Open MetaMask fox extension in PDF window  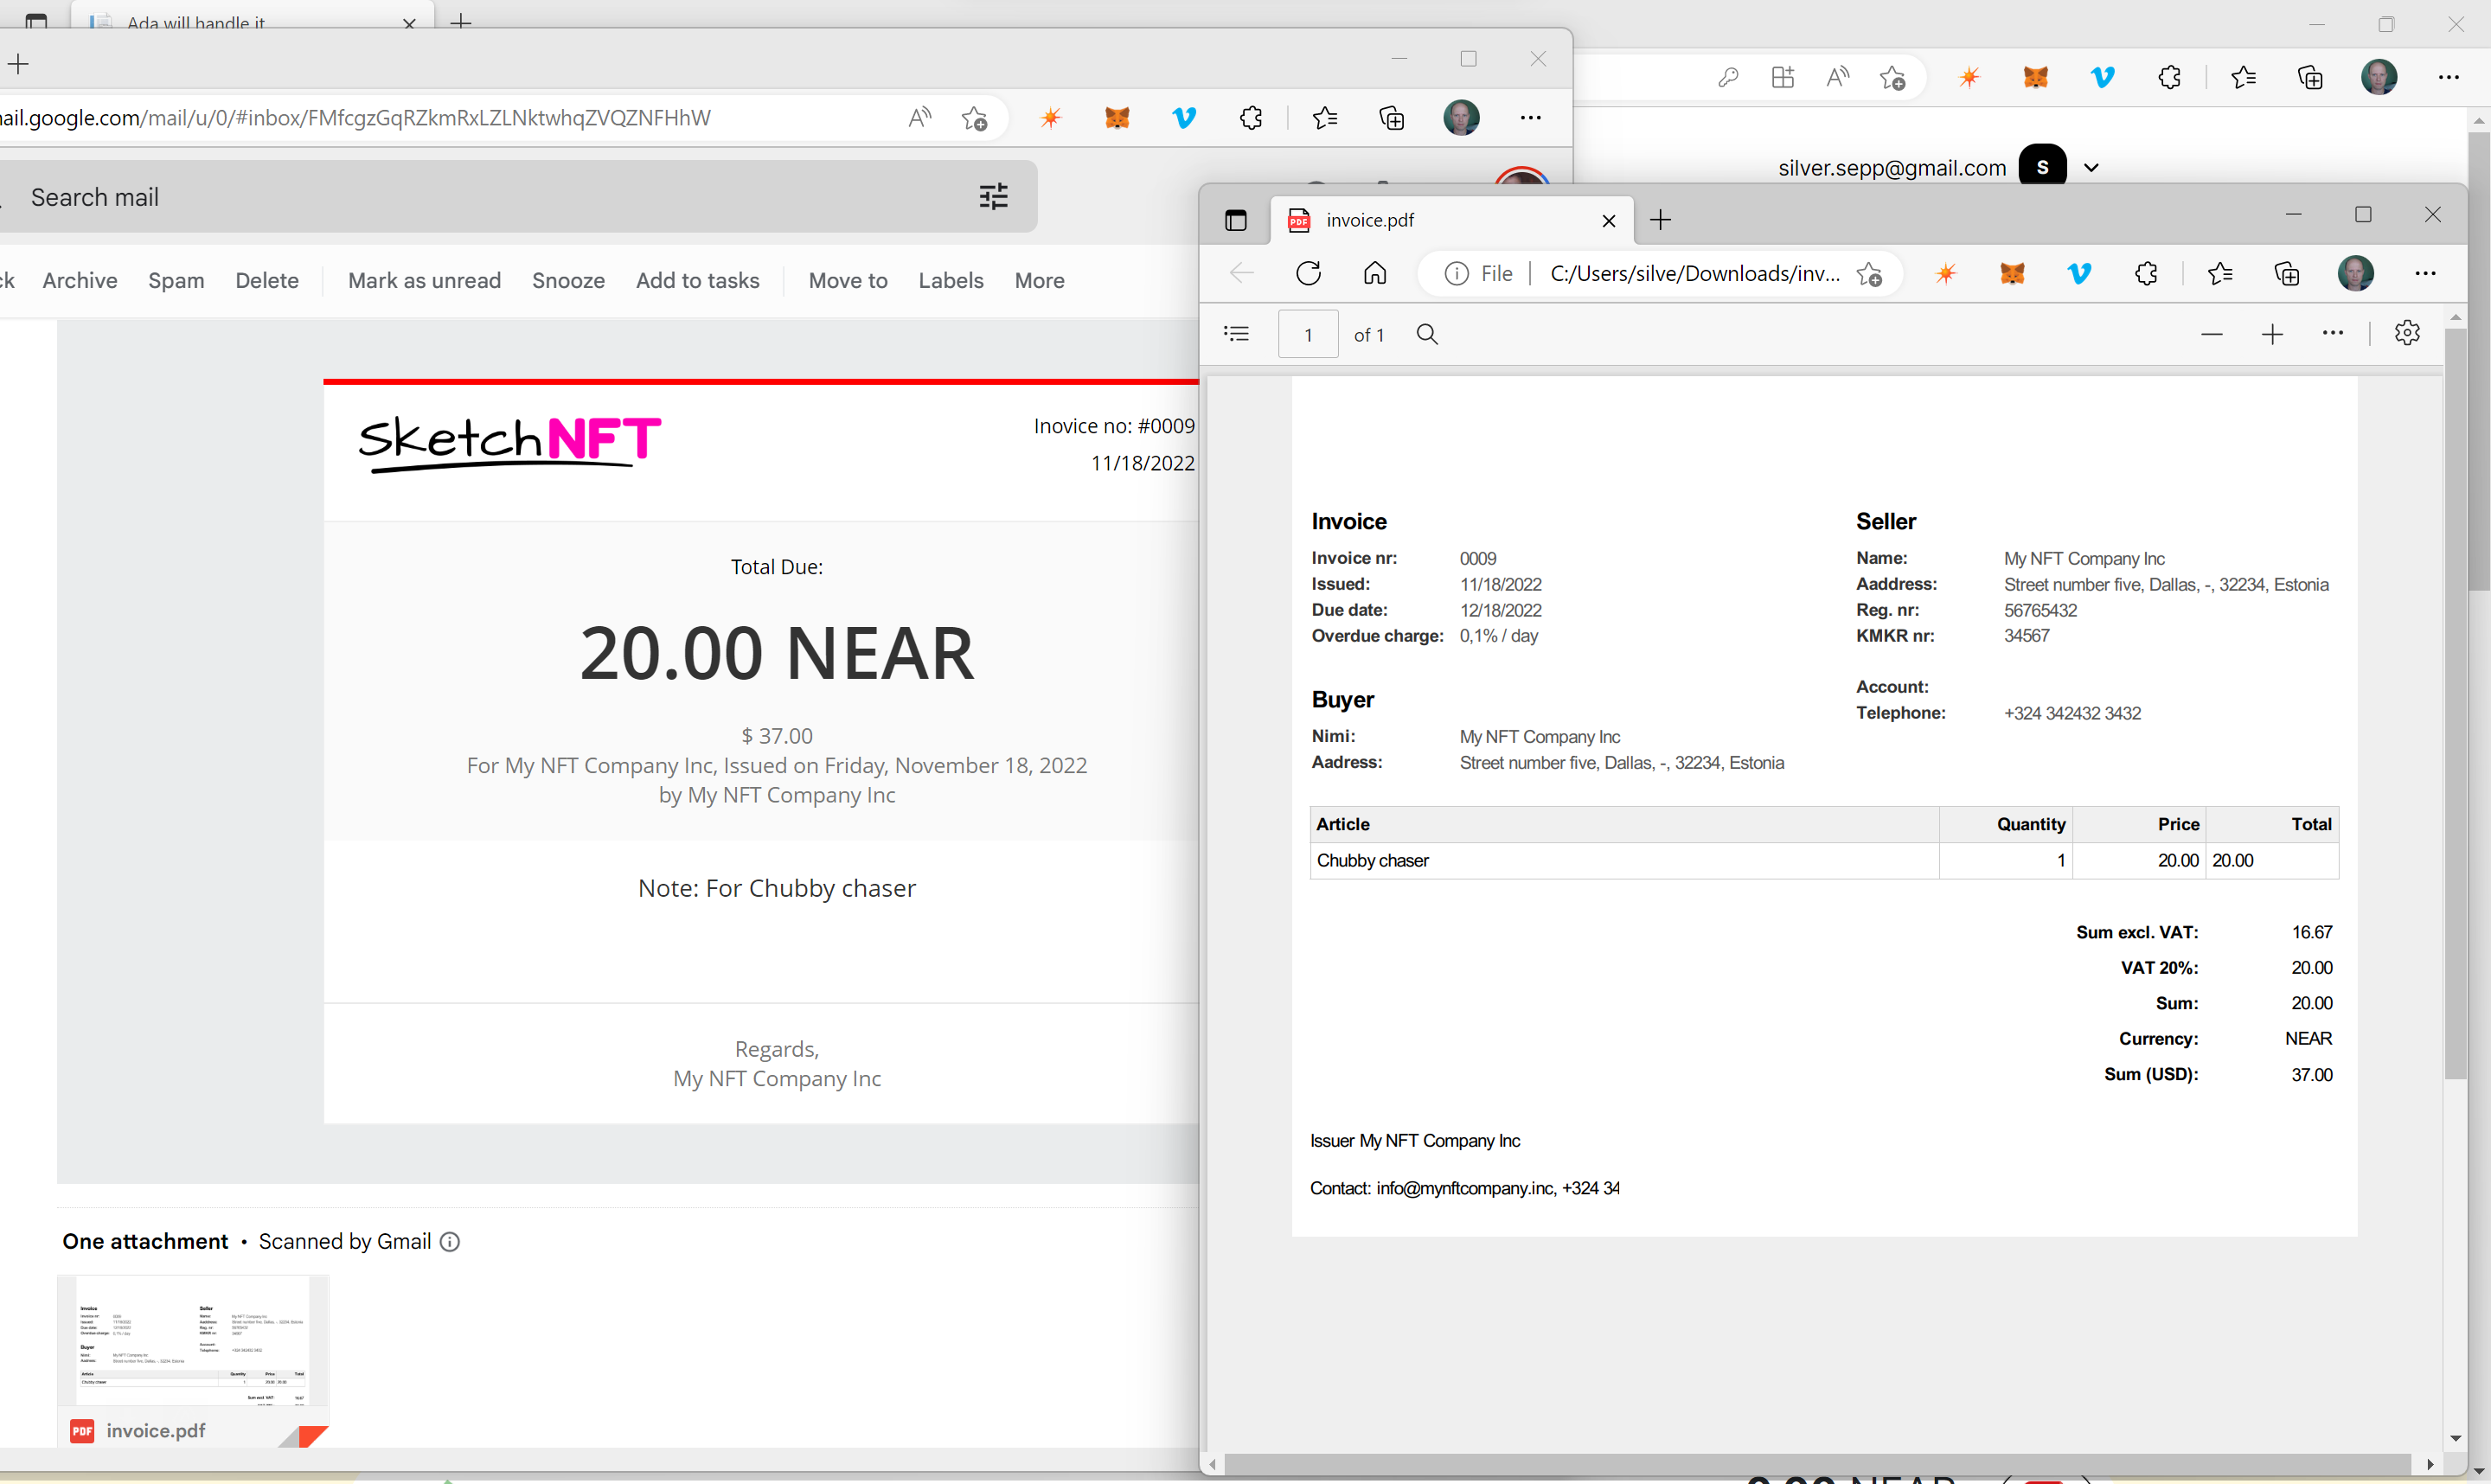point(2012,273)
